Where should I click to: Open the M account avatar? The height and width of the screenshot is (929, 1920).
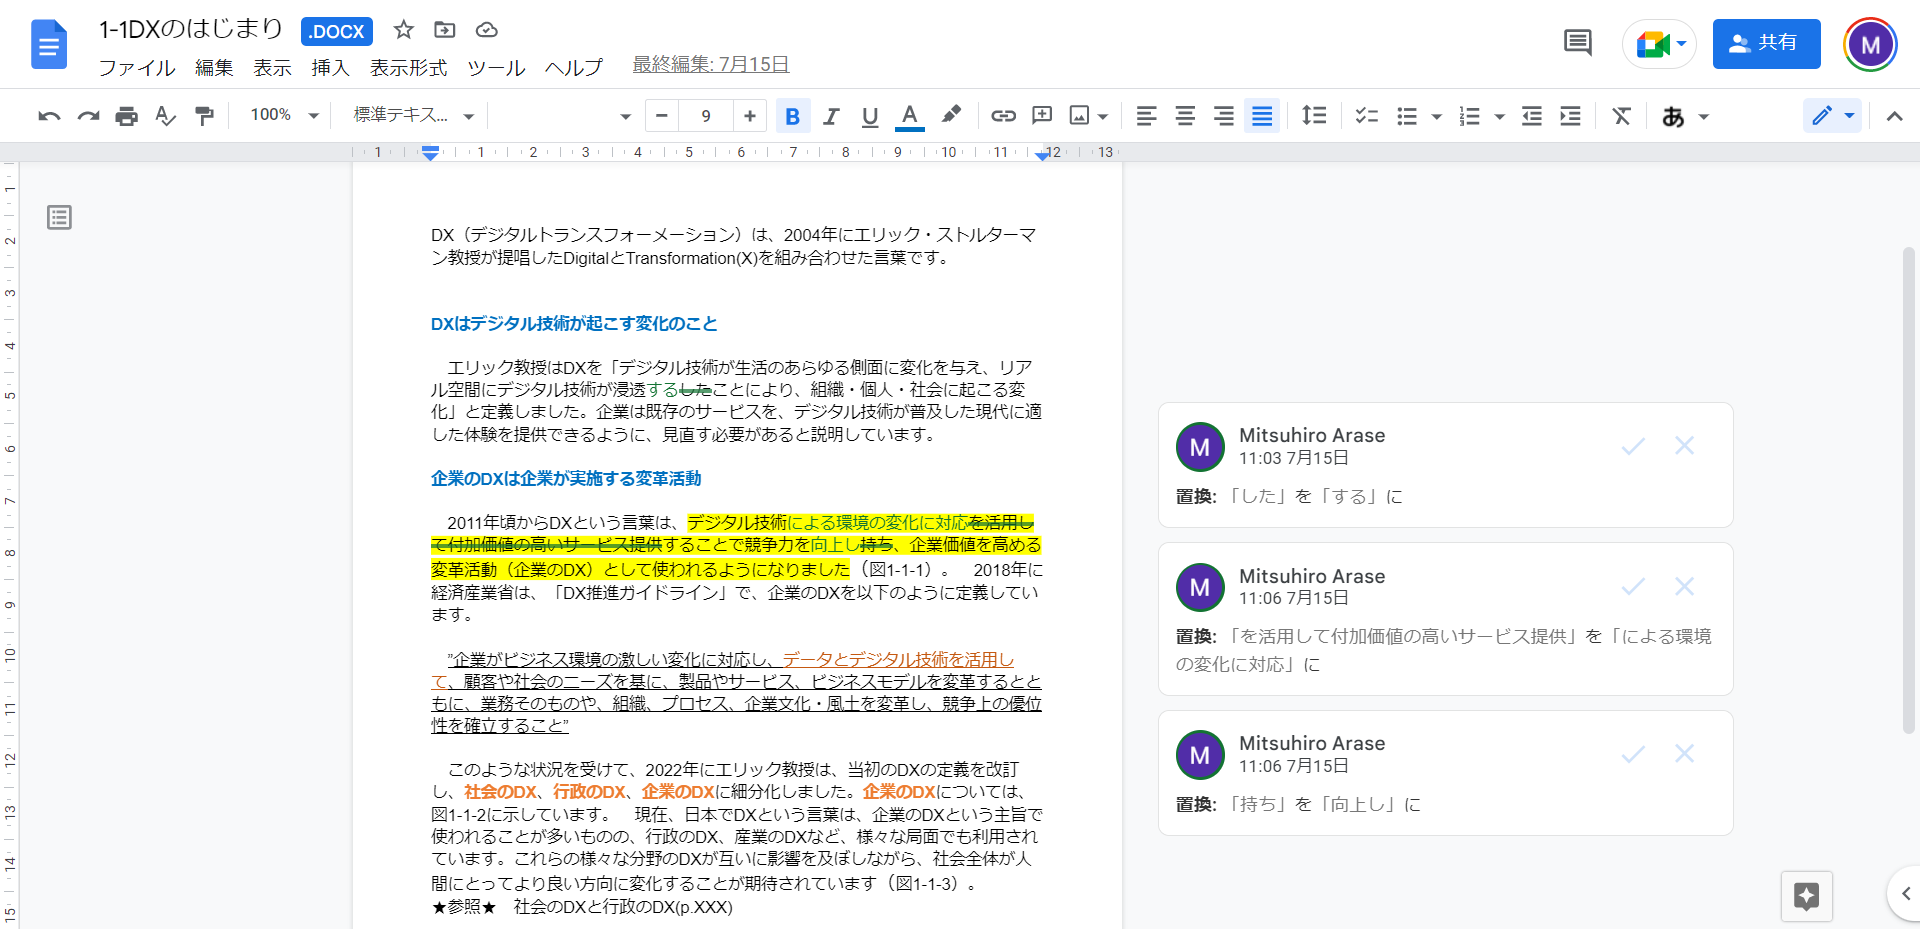point(1870,44)
